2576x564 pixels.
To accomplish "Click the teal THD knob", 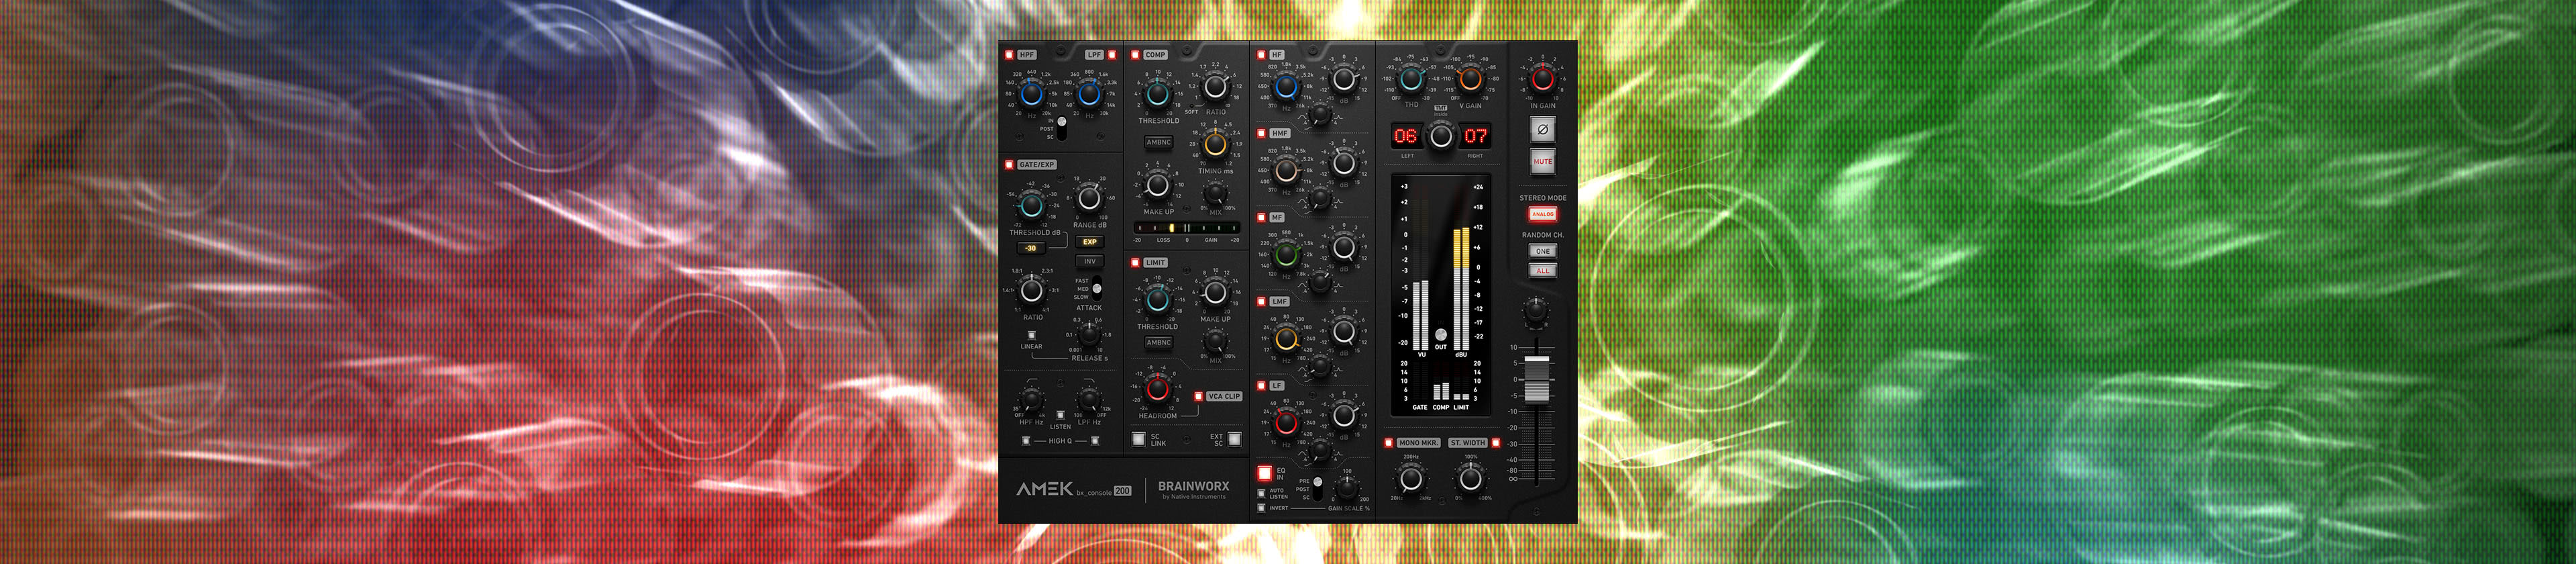I will 1411,78.
